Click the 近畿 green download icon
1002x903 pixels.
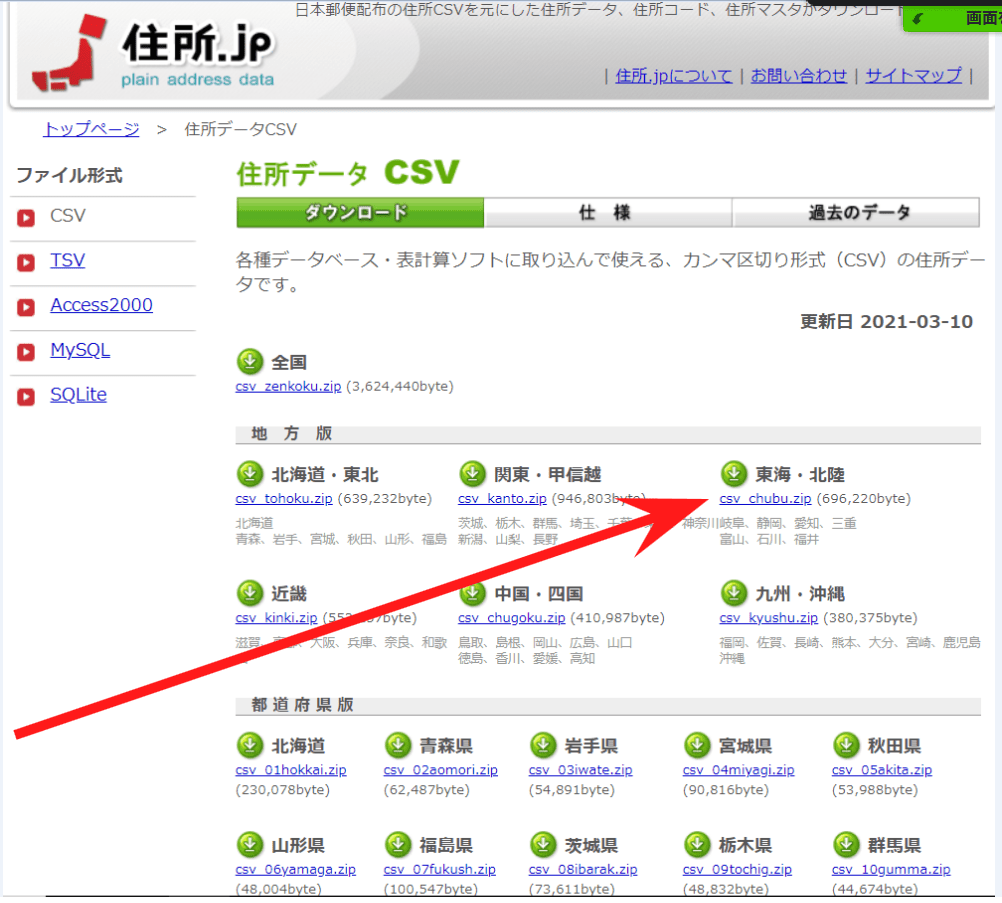tap(249, 593)
